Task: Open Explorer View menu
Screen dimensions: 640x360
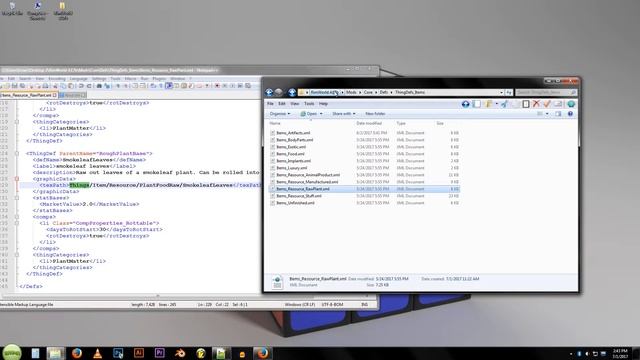Action: click(x=295, y=104)
